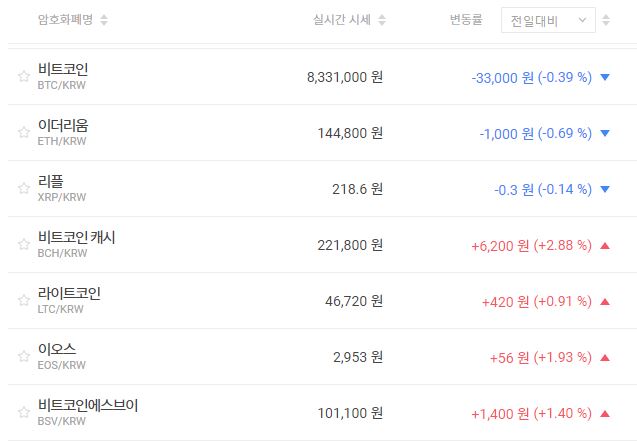Image resolution: width=637 pixels, height=441 pixels.
Task: Mark EOS as favorite with star
Action: coord(24,357)
